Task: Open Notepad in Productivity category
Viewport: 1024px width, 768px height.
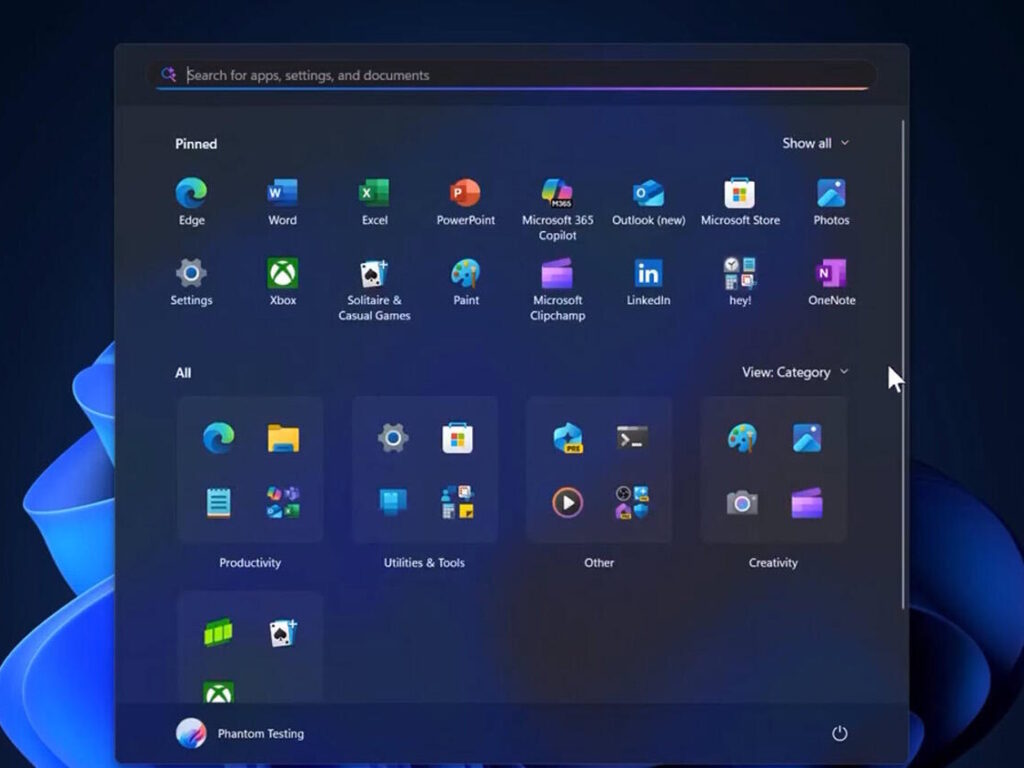Action: [x=218, y=503]
